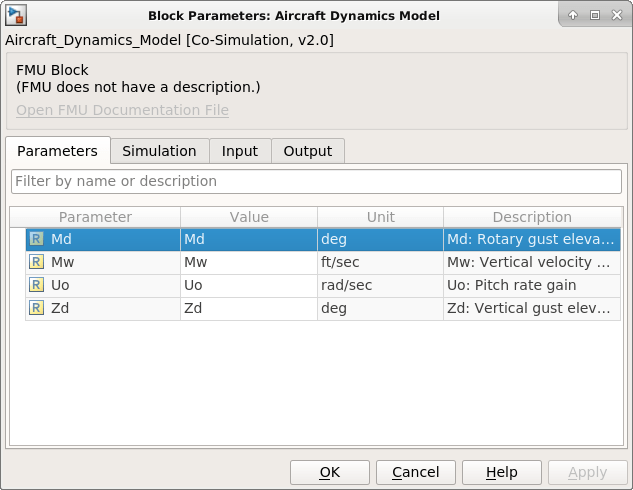
Task: Edit the Mw value cell
Action: (248, 262)
